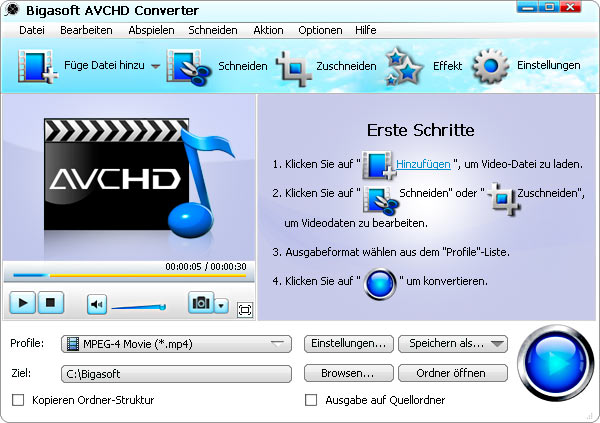The width and height of the screenshot is (600, 423).
Task: Enable Kopieren Ordner-Struktur checkbox
Action: click(x=18, y=400)
